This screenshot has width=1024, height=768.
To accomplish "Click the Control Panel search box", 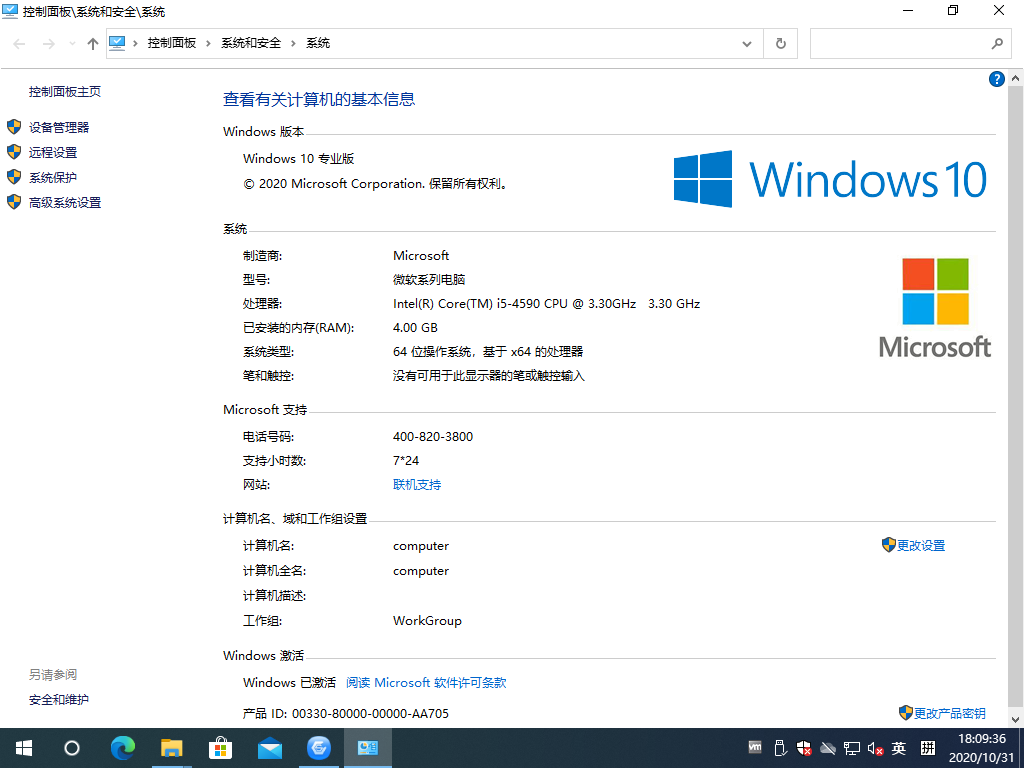I will 898,44.
